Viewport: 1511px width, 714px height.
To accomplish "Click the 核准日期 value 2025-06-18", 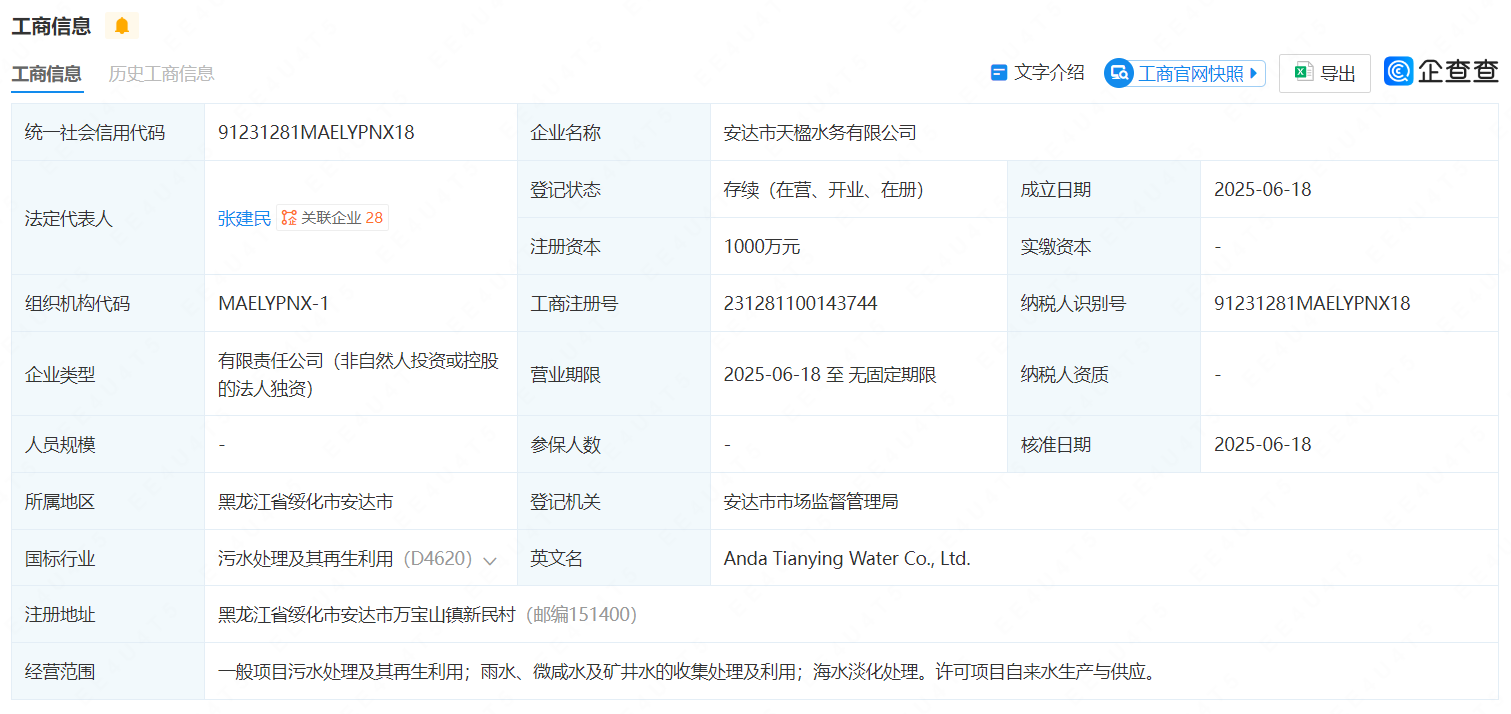I will click(1262, 444).
